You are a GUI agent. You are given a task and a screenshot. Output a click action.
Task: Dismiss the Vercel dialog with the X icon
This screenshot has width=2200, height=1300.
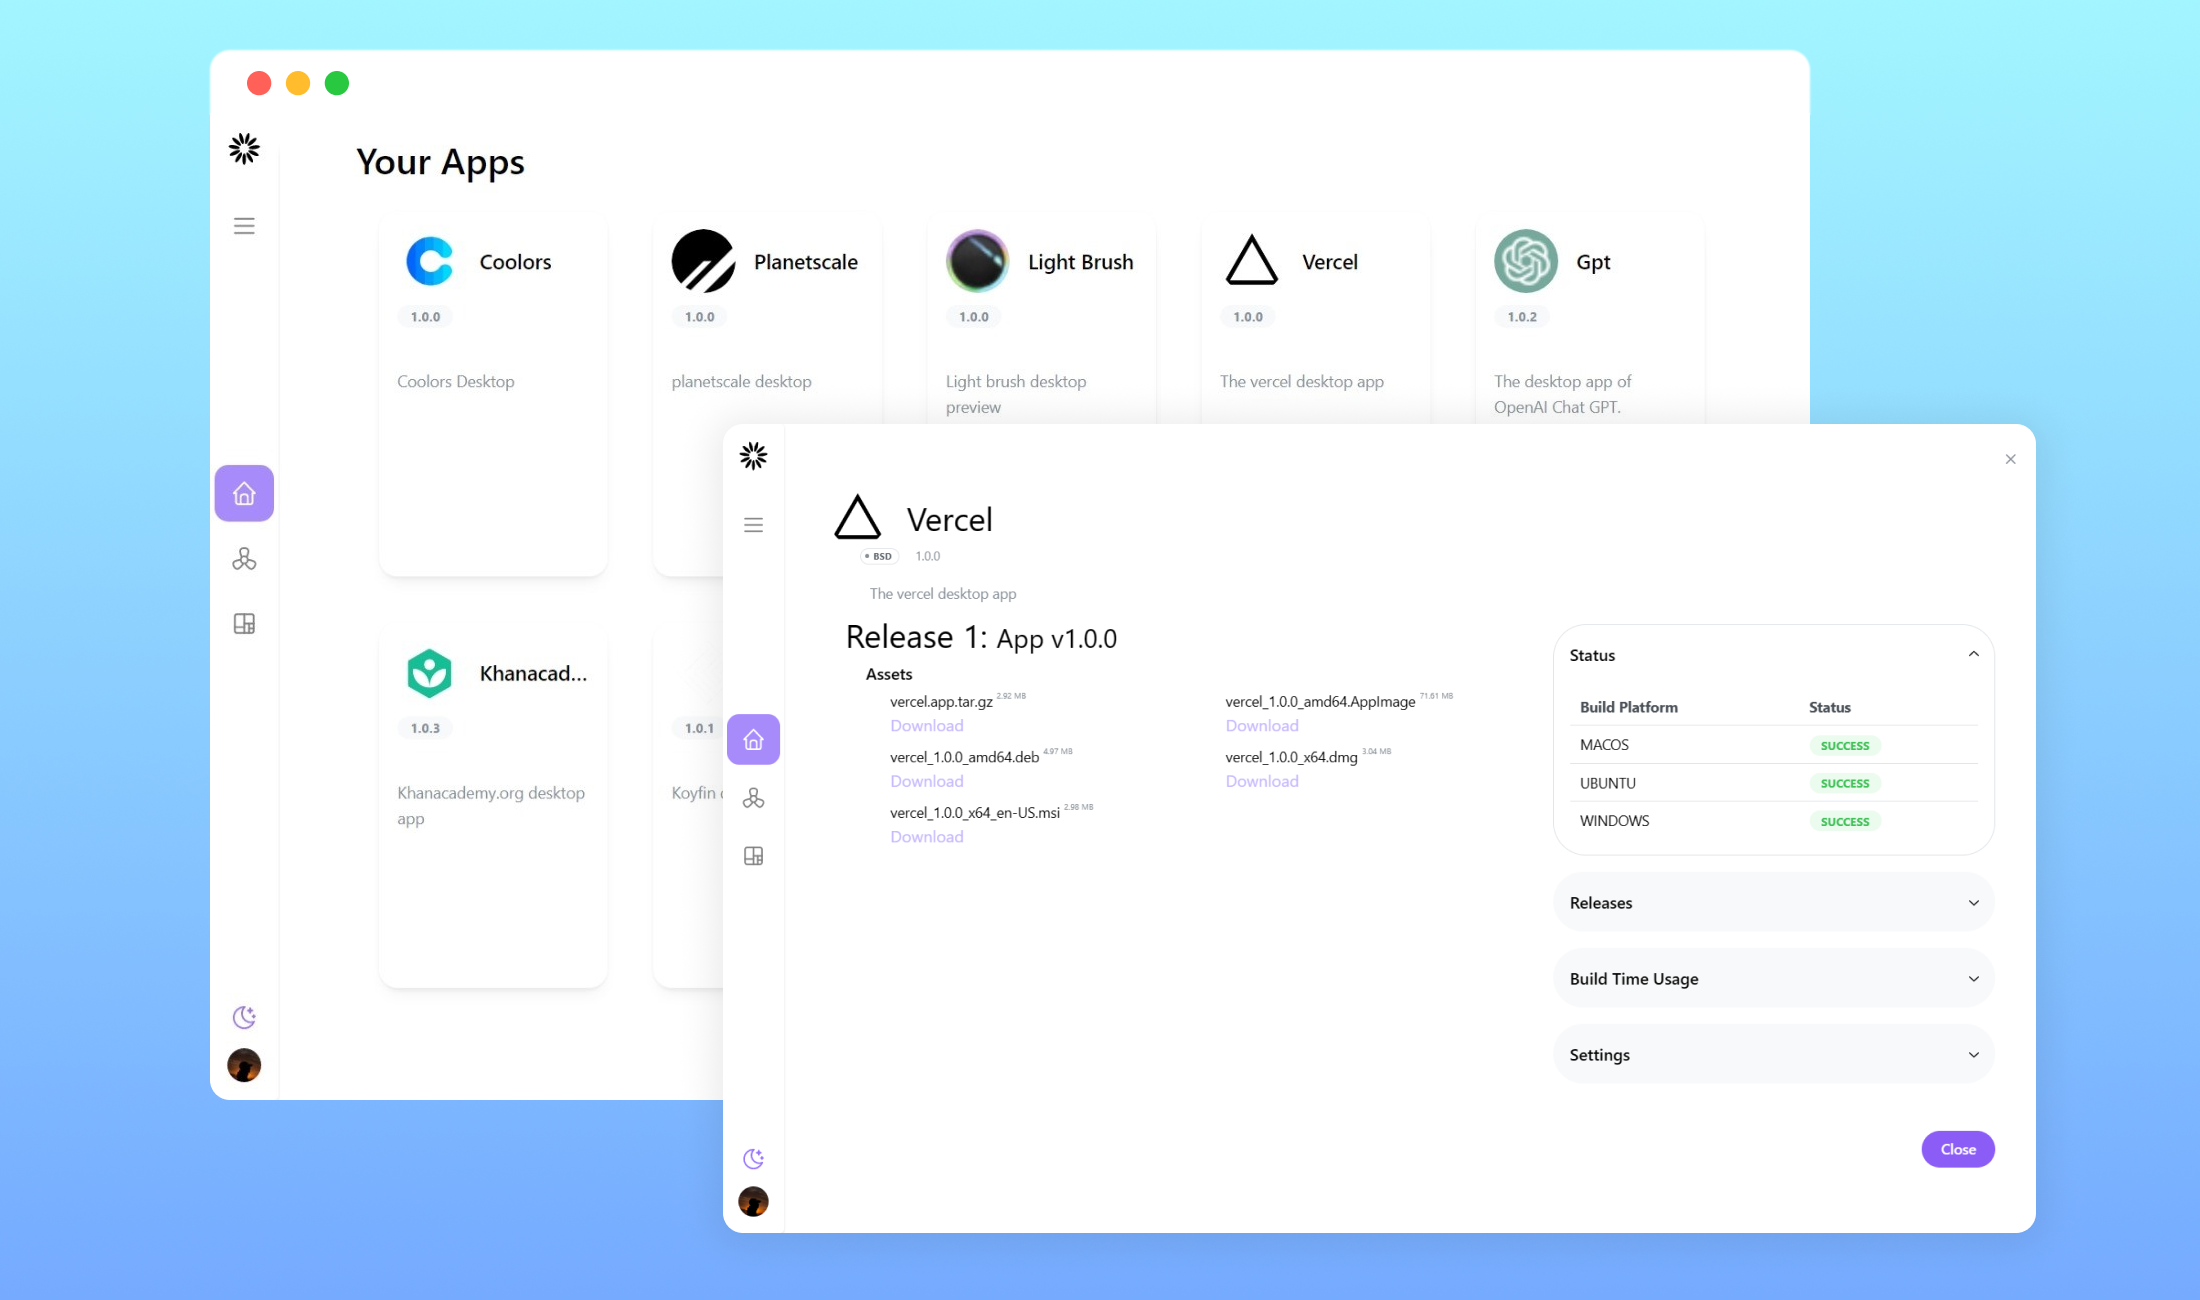(x=2010, y=459)
